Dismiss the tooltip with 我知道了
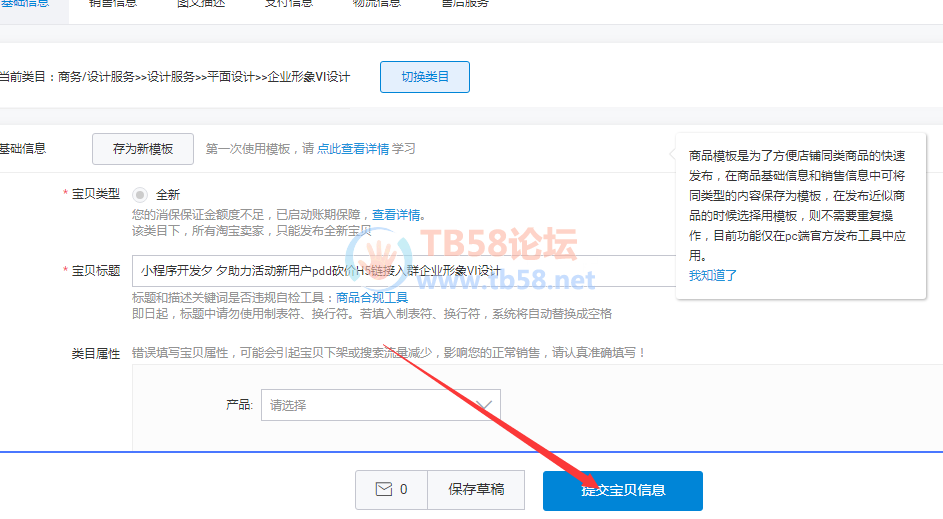This screenshot has height=519, width=943. (x=713, y=275)
